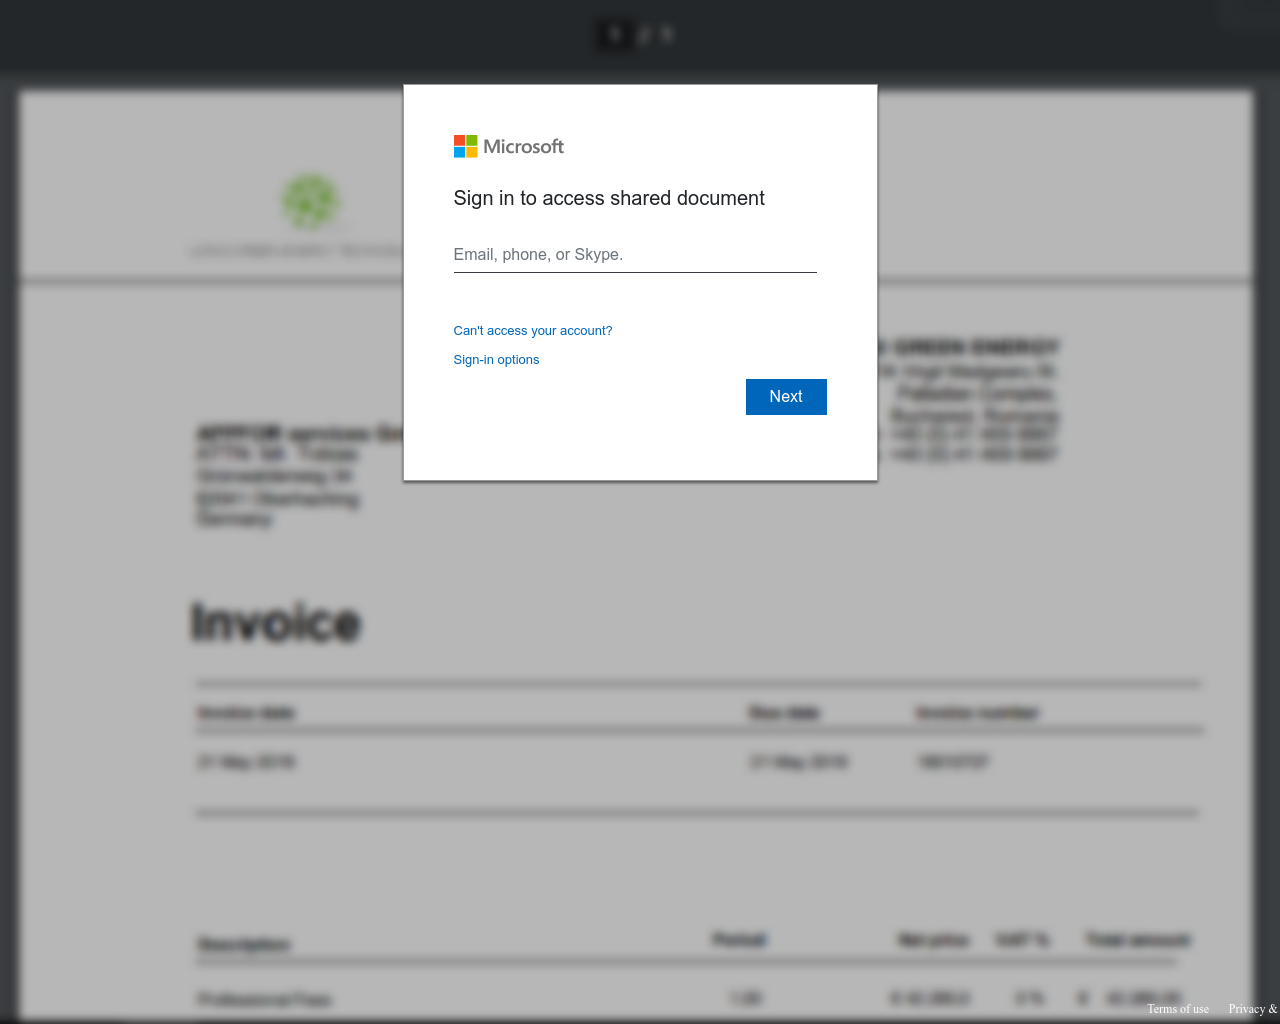Open Sign-in options

click(x=496, y=360)
